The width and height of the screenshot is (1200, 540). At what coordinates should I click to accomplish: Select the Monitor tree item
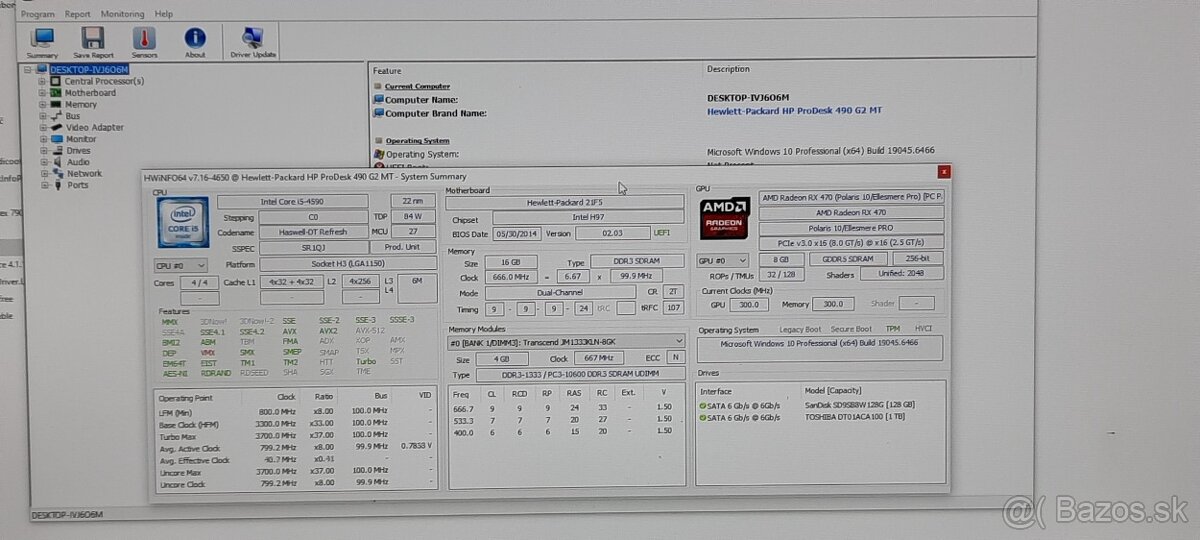82,139
